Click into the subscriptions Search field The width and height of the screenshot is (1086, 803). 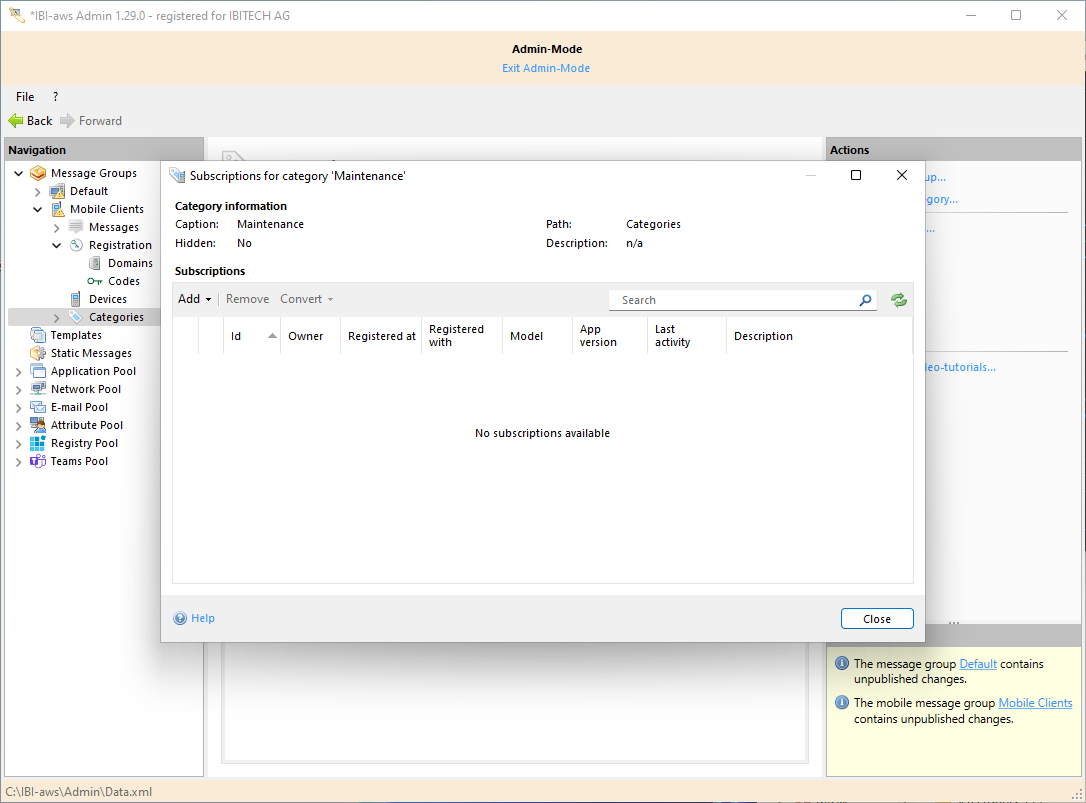click(735, 300)
